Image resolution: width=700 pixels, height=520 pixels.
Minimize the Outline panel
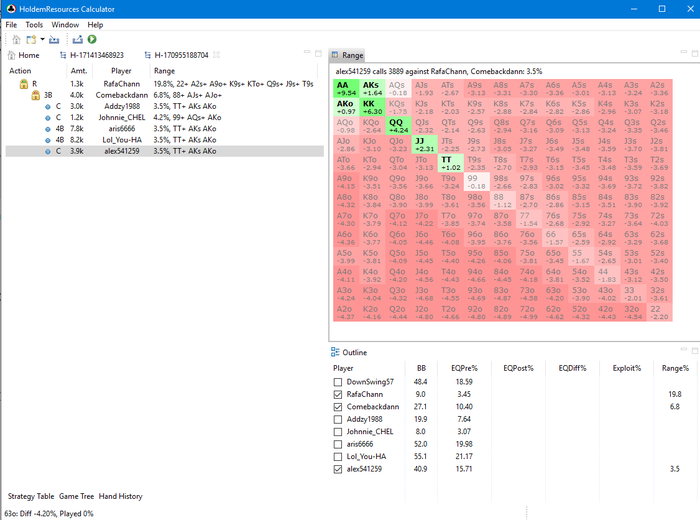pyautogui.click(x=683, y=349)
